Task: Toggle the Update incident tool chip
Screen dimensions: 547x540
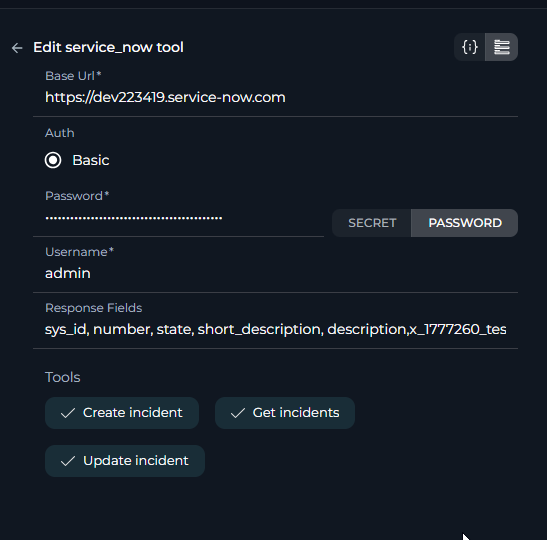Action: pos(125,461)
